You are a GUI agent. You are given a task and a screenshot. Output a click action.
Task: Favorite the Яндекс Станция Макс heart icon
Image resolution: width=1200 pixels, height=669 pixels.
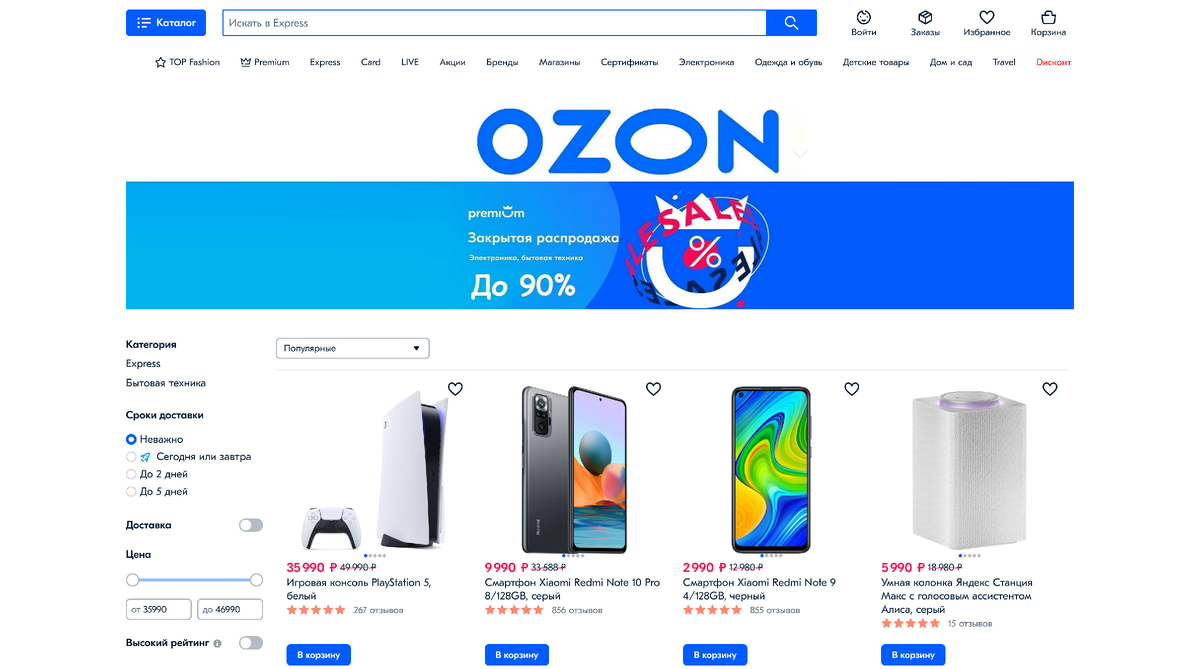click(x=1050, y=389)
